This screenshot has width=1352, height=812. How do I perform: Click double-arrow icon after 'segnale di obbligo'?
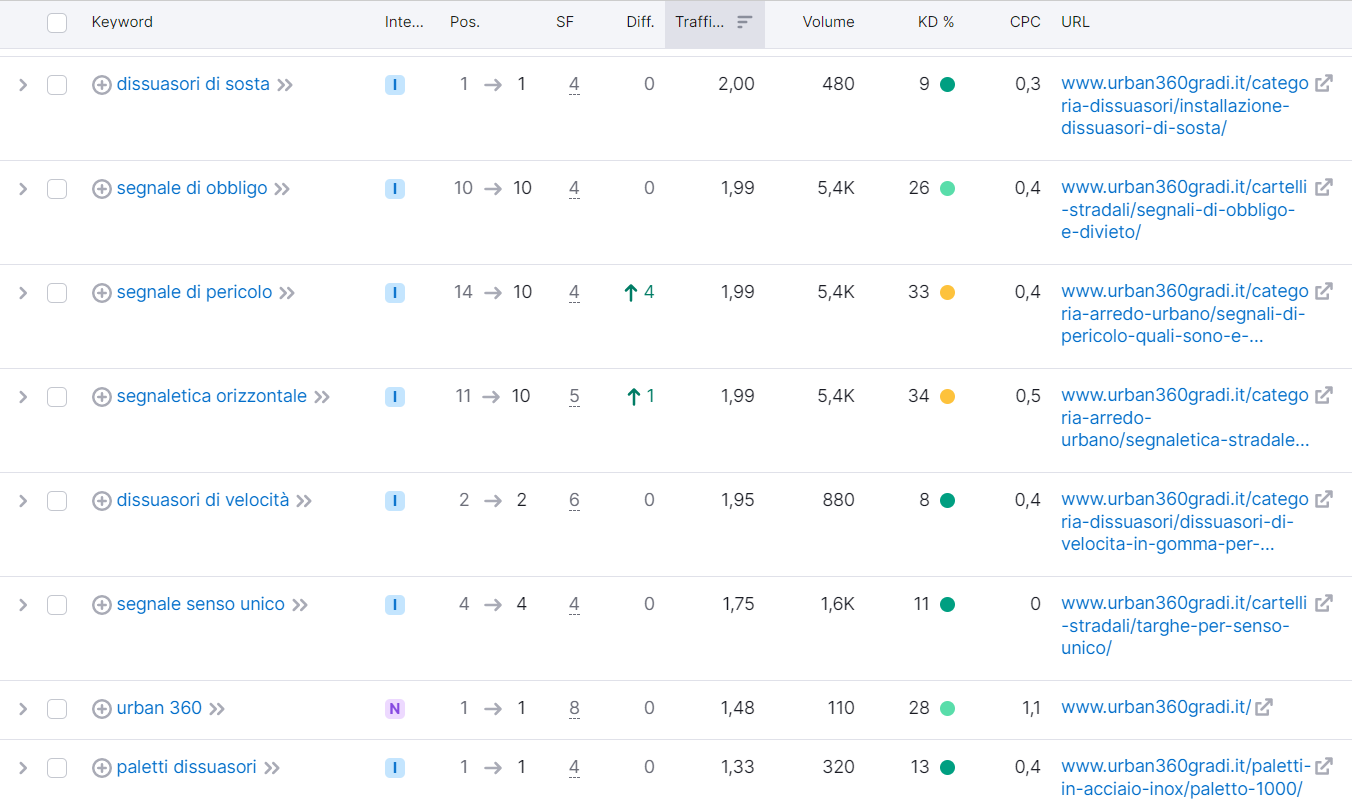click(x=282, y=189)
